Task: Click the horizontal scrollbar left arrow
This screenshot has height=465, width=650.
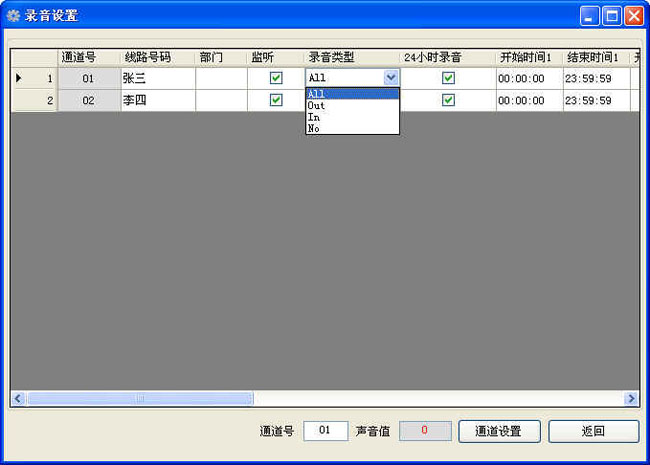Action: (x=18, y=398)
